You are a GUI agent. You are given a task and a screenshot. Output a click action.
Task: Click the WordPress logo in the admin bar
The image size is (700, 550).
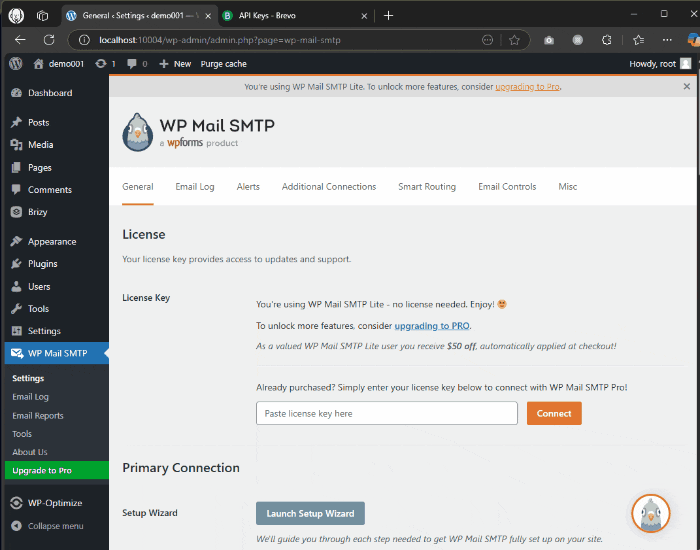16,63
